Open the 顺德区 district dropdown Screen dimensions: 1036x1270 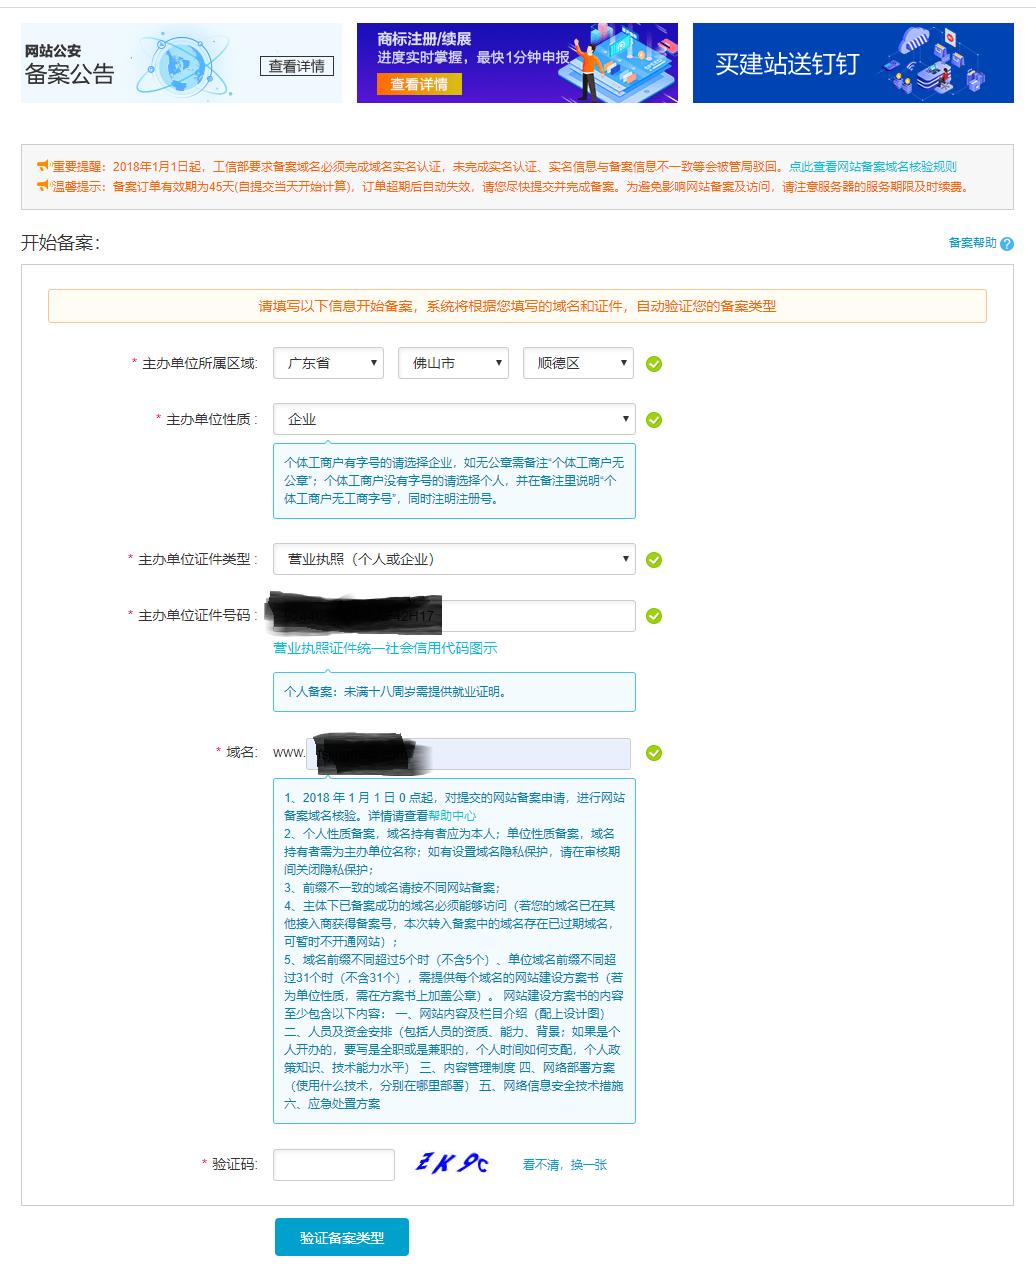point(578,363)
